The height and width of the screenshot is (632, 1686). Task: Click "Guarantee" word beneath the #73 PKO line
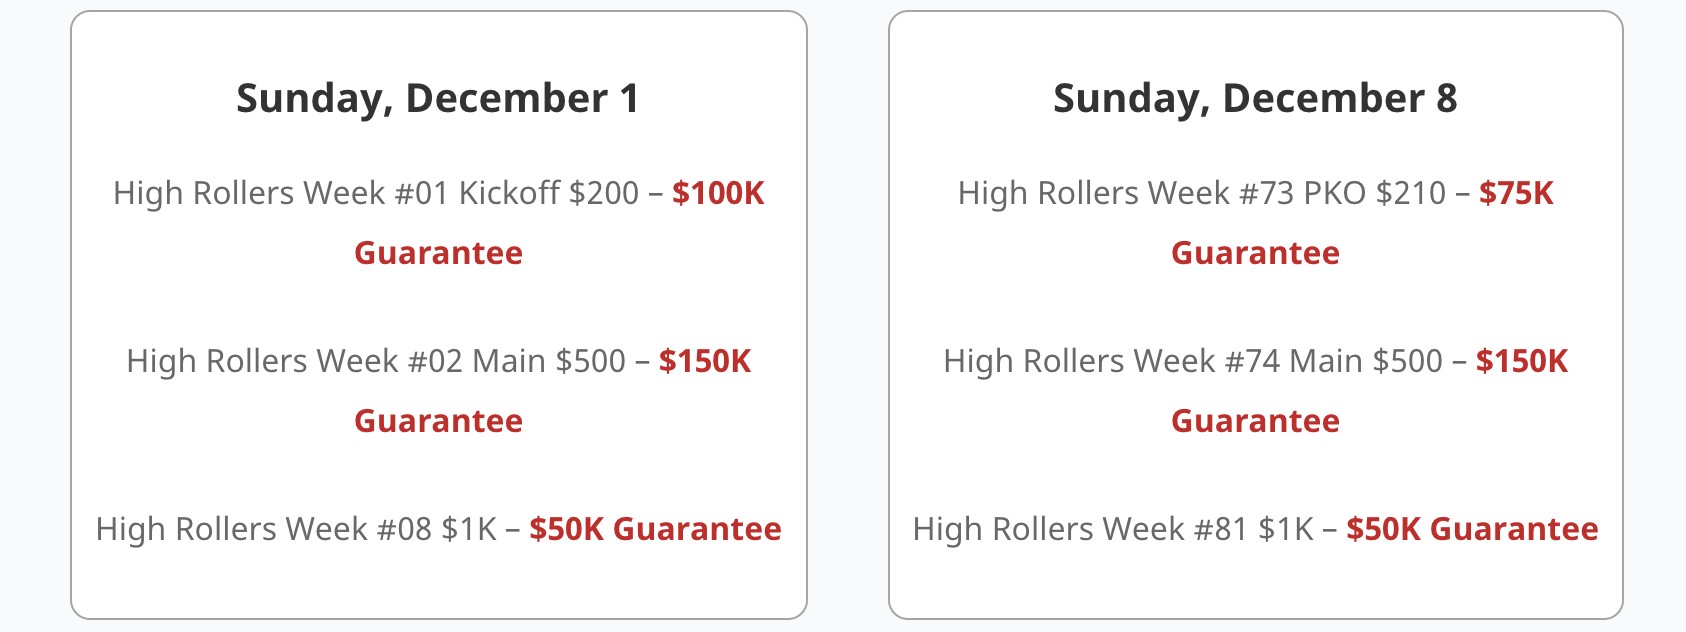click(x=1255, y=253)
